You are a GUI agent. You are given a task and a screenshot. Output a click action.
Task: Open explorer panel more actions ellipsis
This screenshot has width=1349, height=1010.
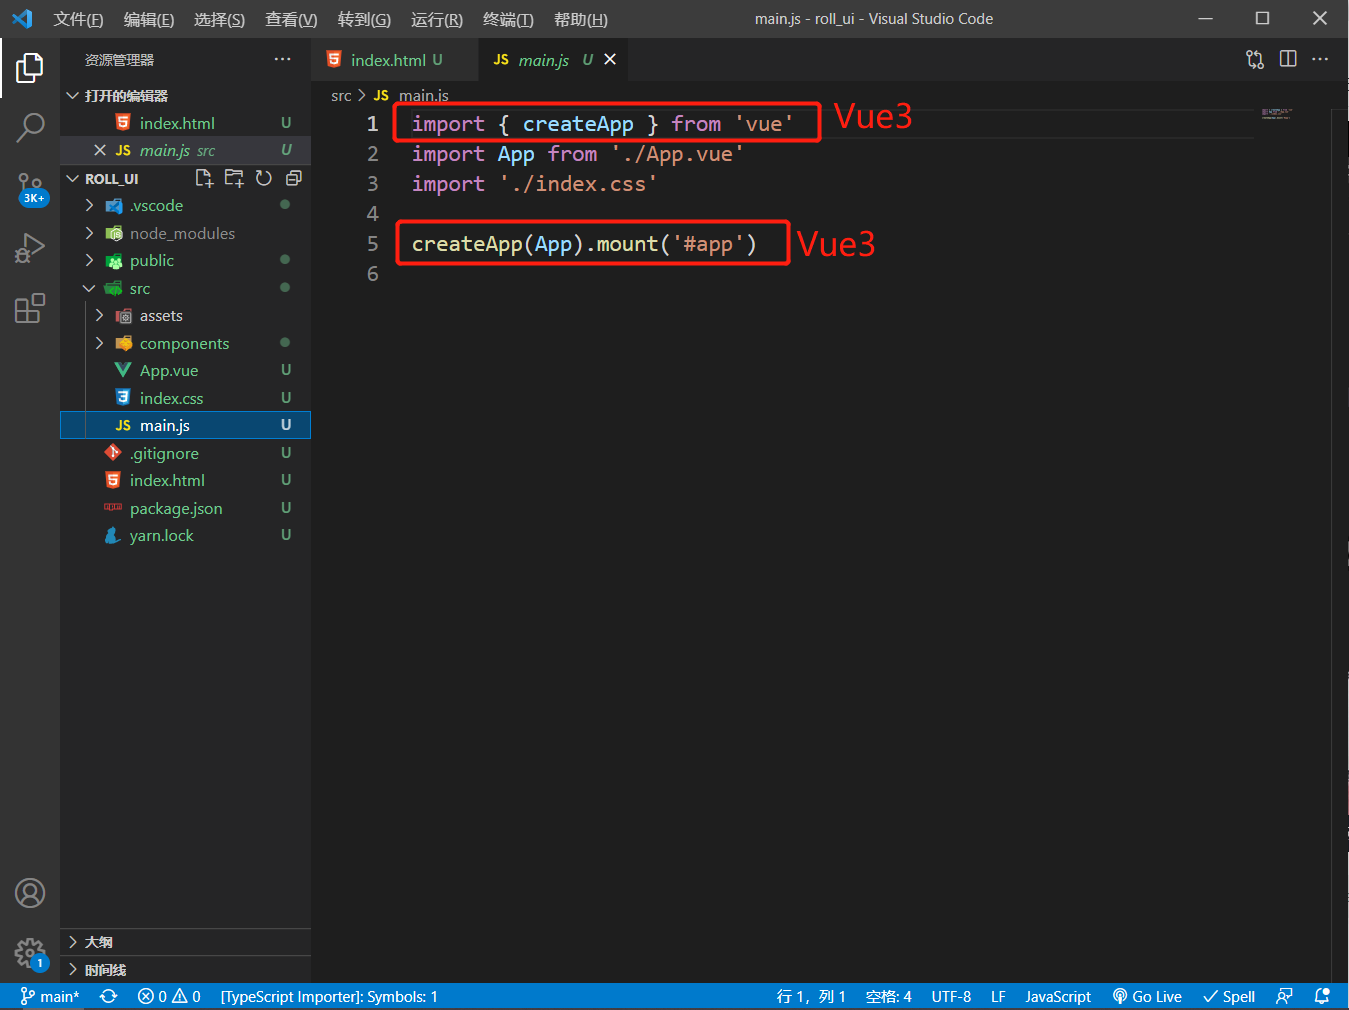[283, 60]
